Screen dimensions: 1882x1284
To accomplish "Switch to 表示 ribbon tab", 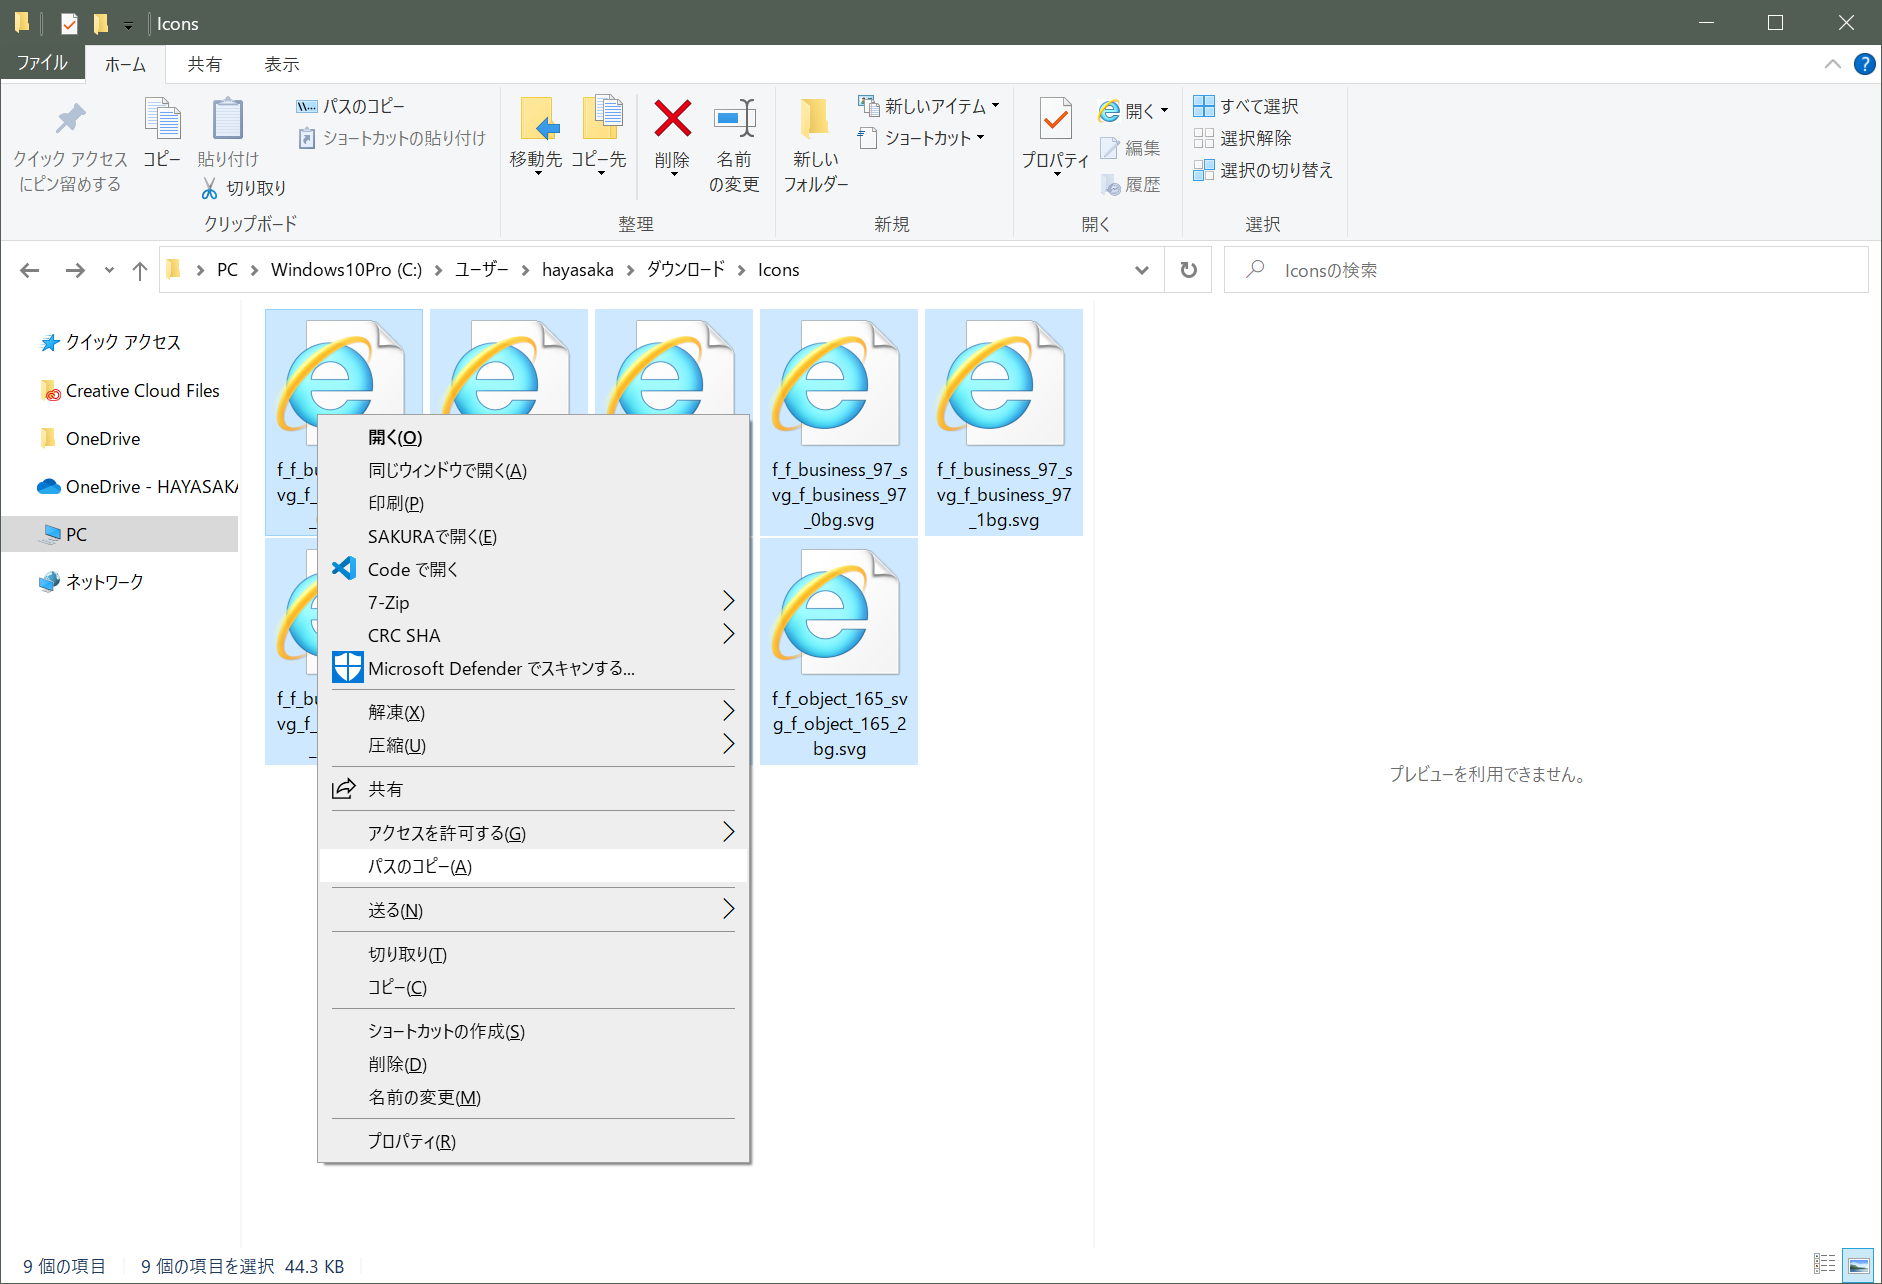I will click(281, 64).
